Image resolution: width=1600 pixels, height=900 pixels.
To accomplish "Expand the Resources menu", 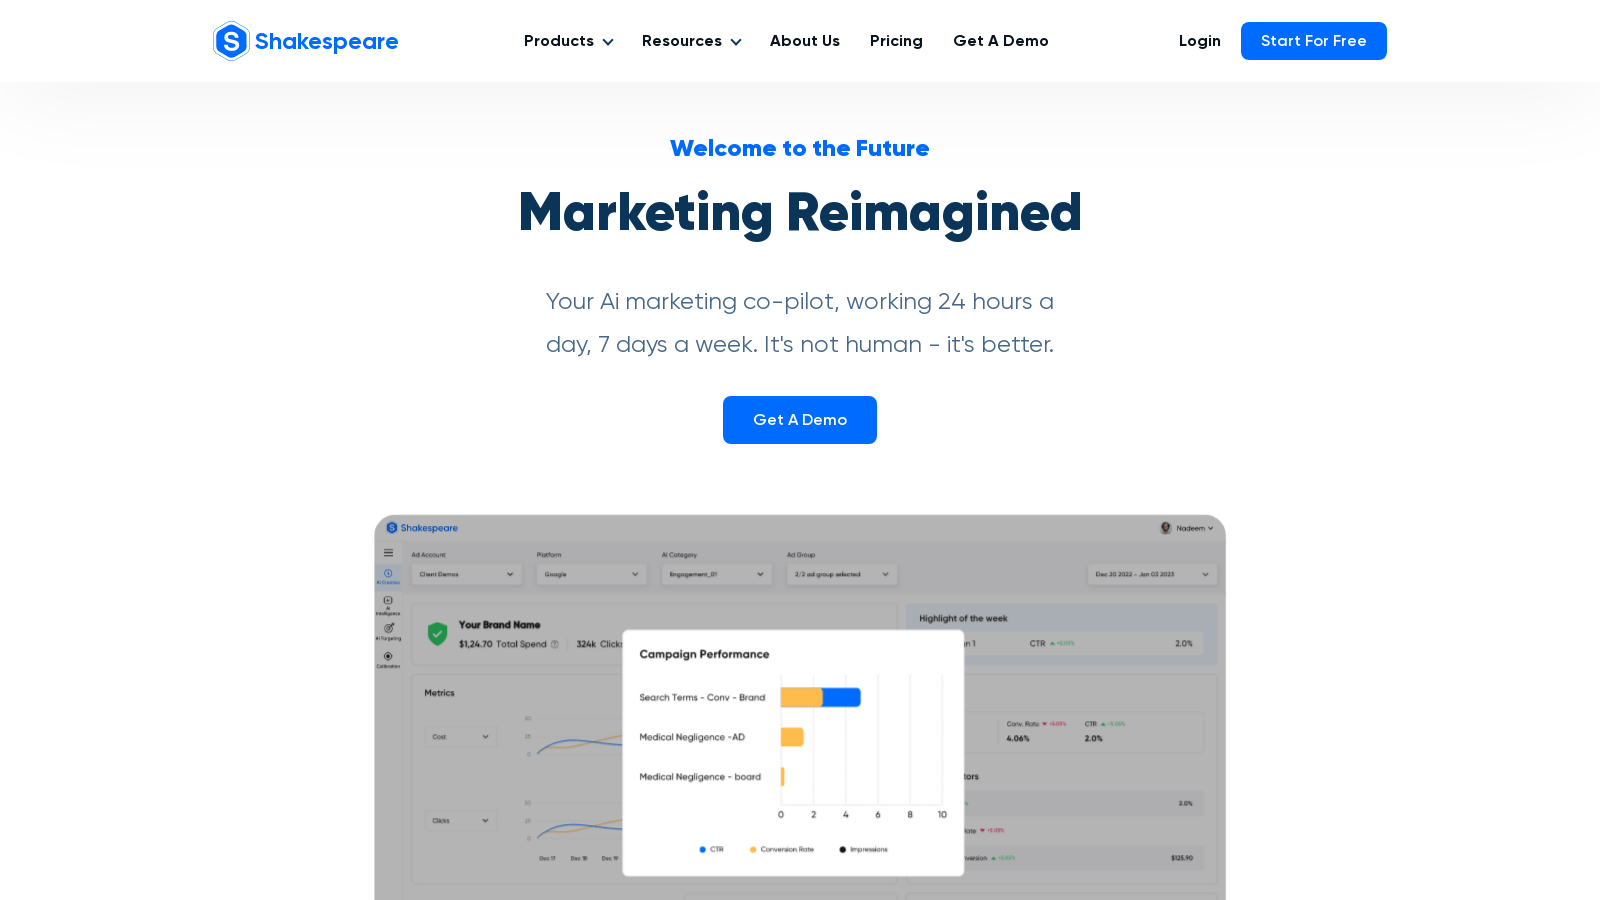I will click(x=691, y=41).
